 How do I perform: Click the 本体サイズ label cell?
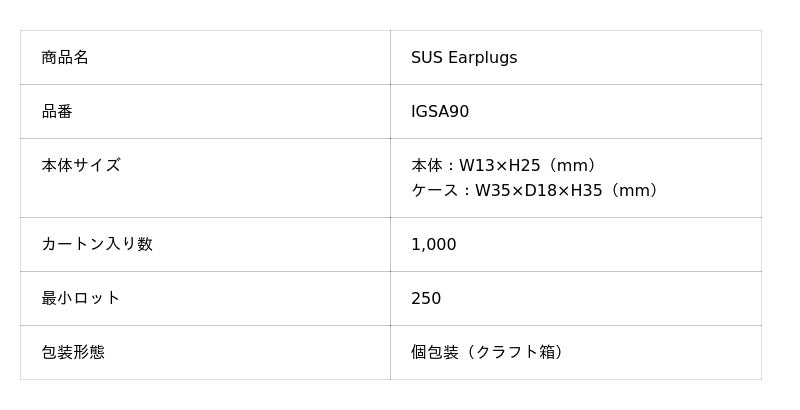coord(205,178)
